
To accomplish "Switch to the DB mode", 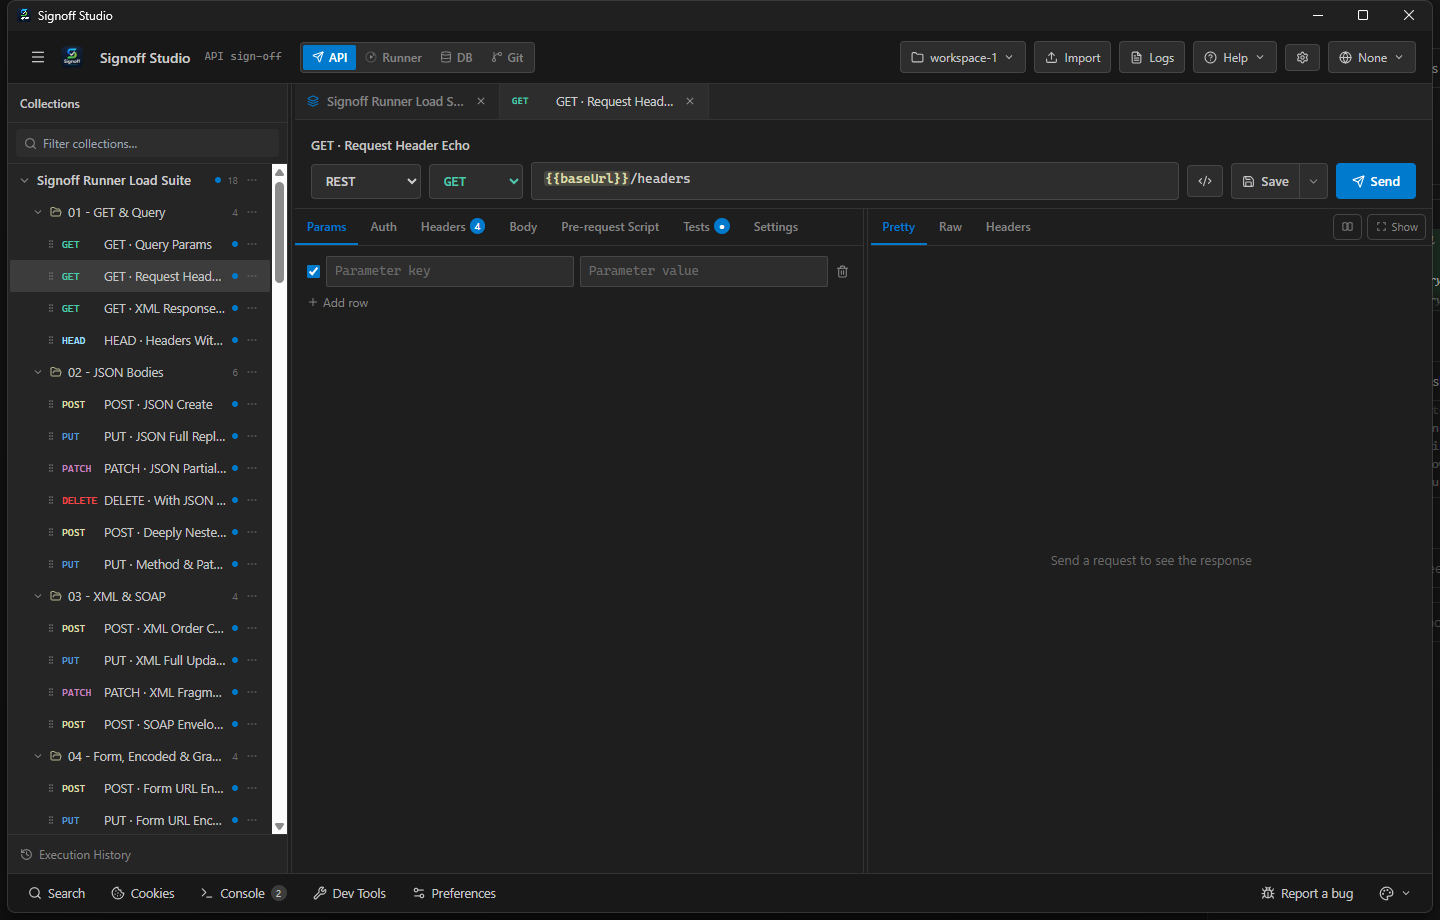I will click(457, 57).
